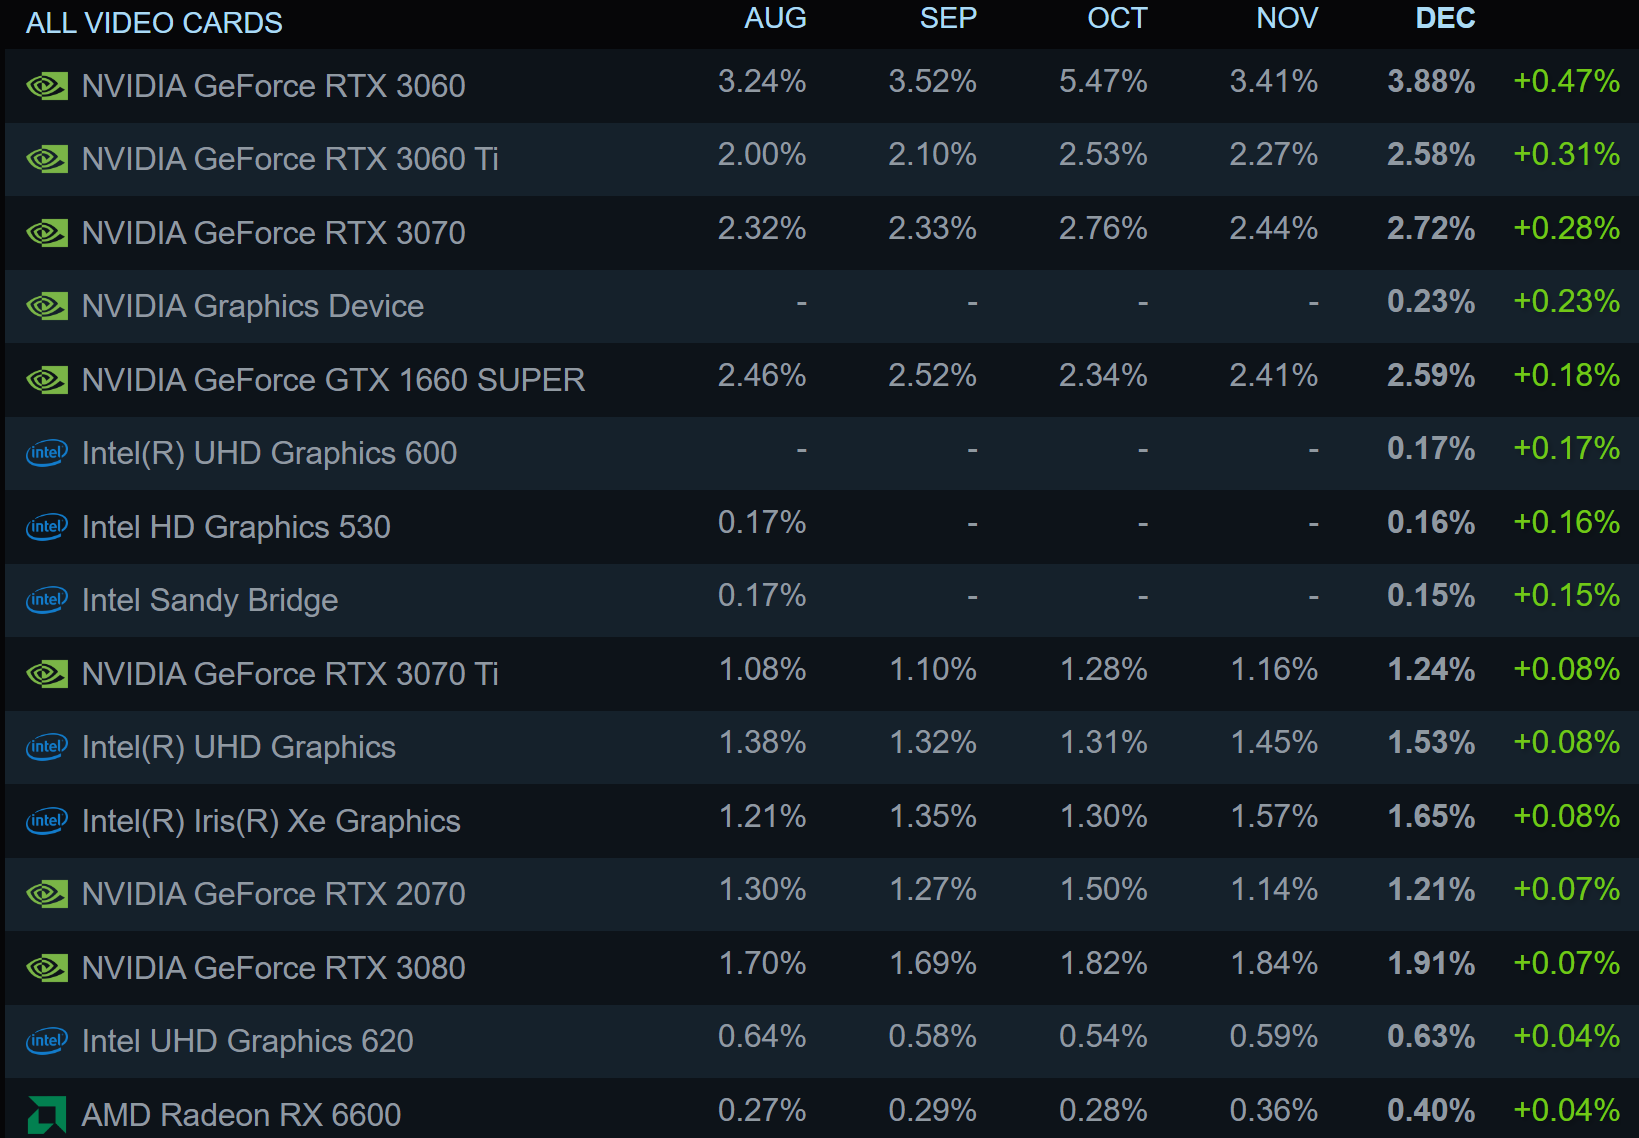Viewport: 1639px width, 1138px height.
Task: Open the NVIDIA GeForce RTX 3070 entry
Action: (273, 233)
